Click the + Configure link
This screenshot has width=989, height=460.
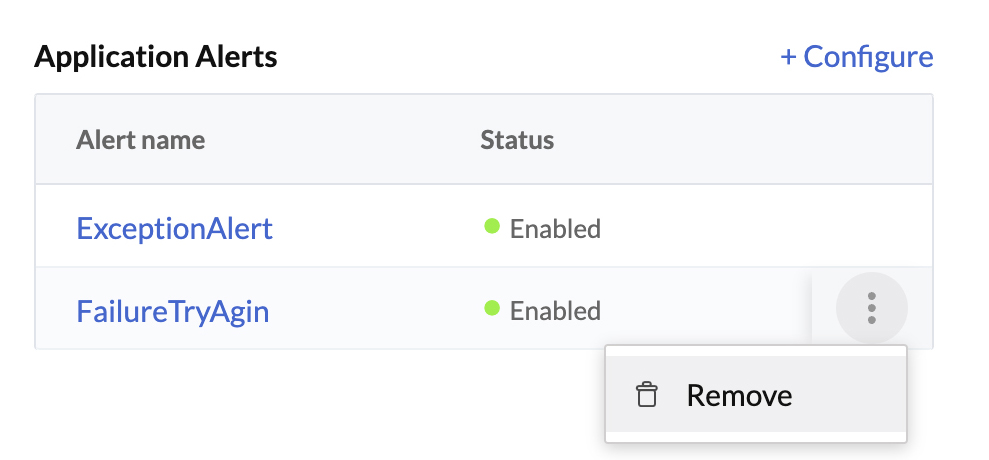click(x=857, y=57)
